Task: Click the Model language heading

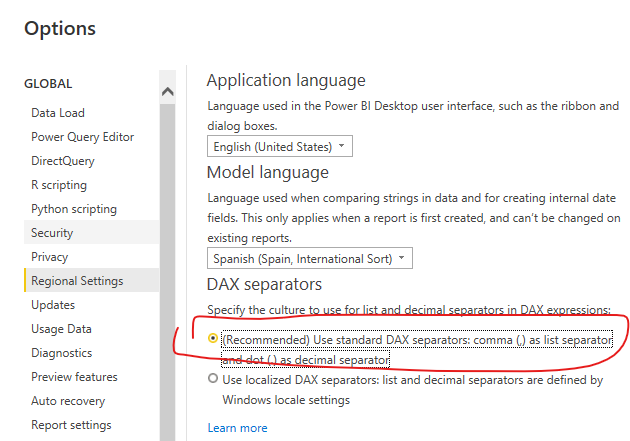Action: point(268,173)
